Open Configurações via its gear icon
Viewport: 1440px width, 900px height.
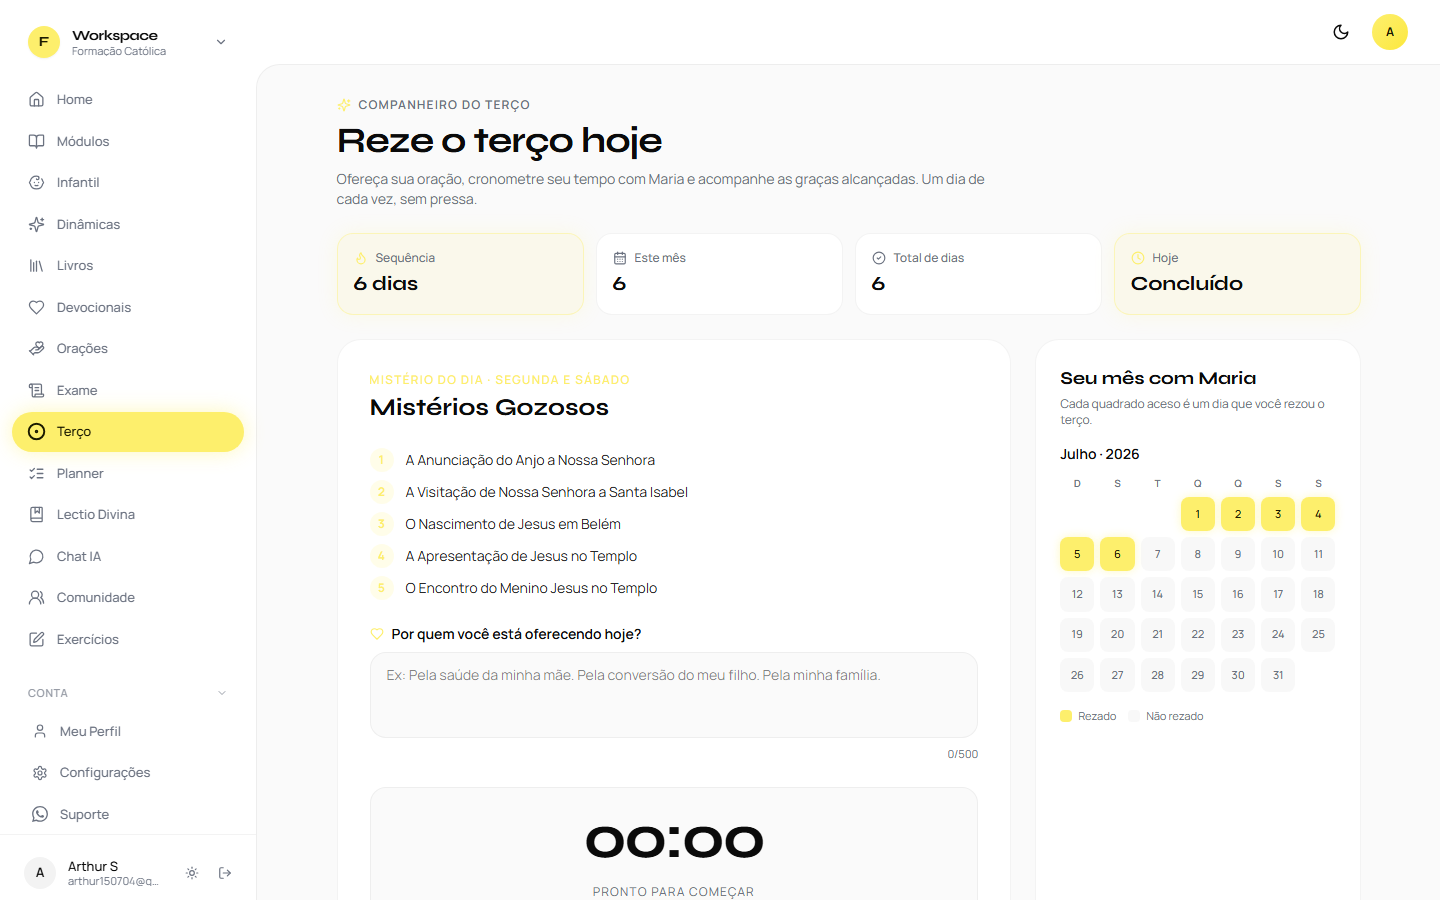[x=40, y=773]
